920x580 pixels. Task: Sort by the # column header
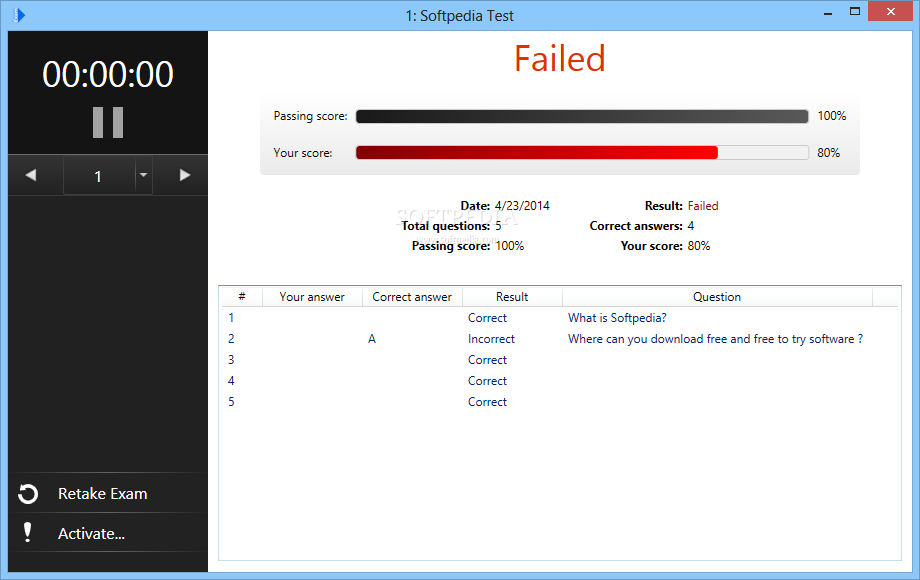[242, 297]
